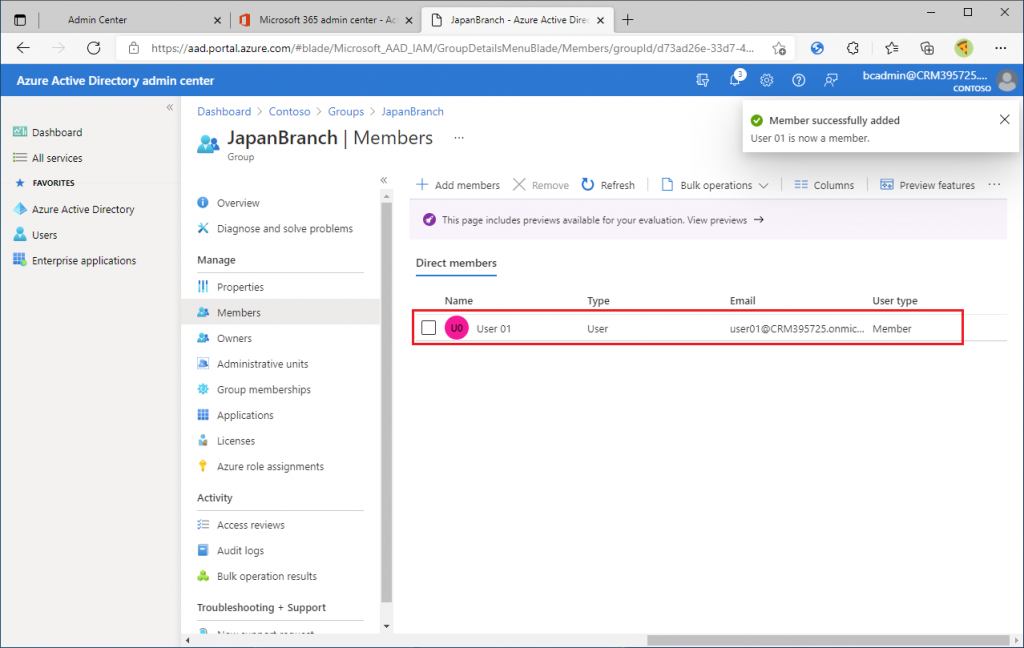Close the JapanBranch browser tab
Image resolution: width=1024 pixels, height=648 pixels.
[600, 20]
